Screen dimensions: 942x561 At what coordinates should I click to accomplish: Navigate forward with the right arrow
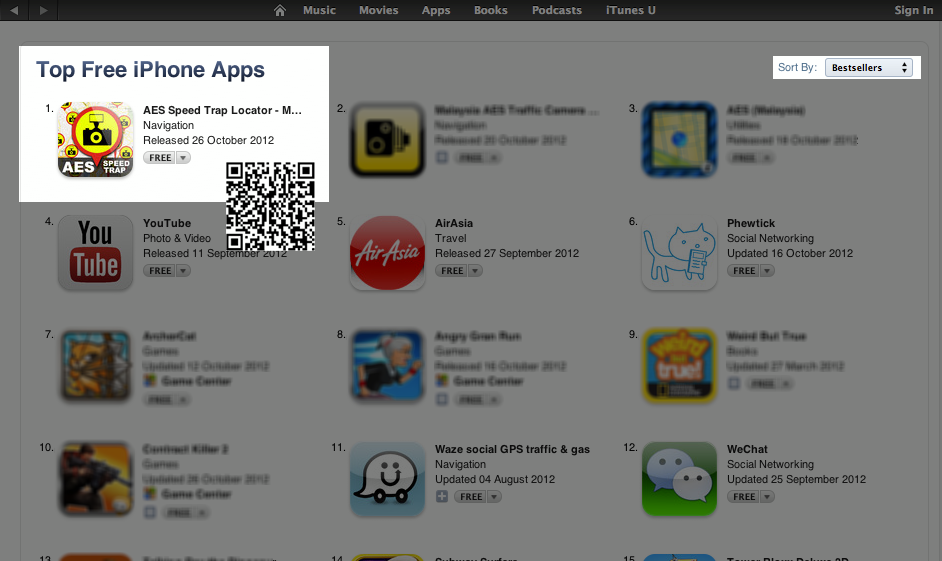(x=43, y=10)
